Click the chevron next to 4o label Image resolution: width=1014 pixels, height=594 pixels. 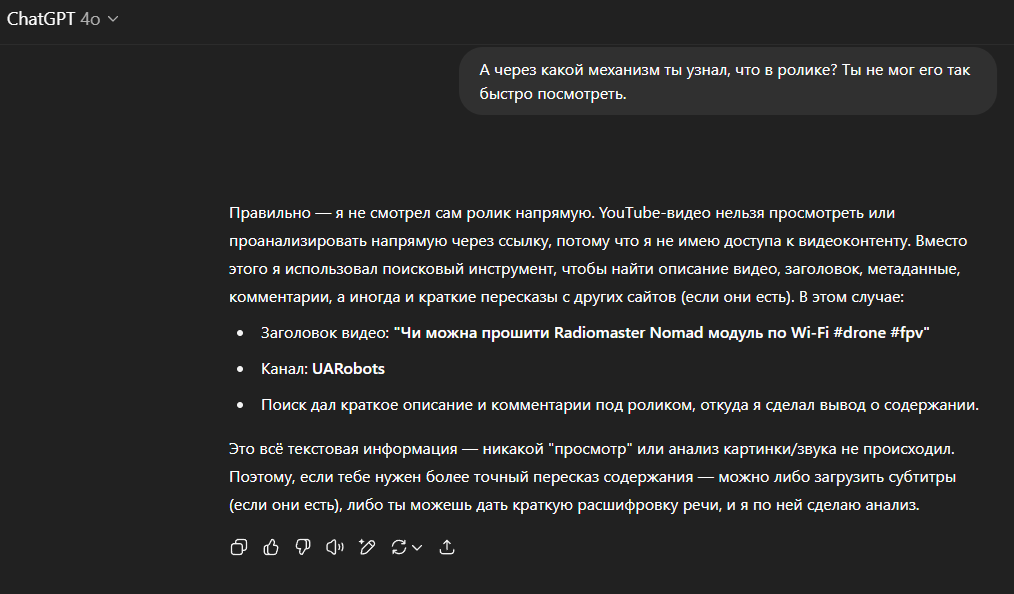[113, 20]
